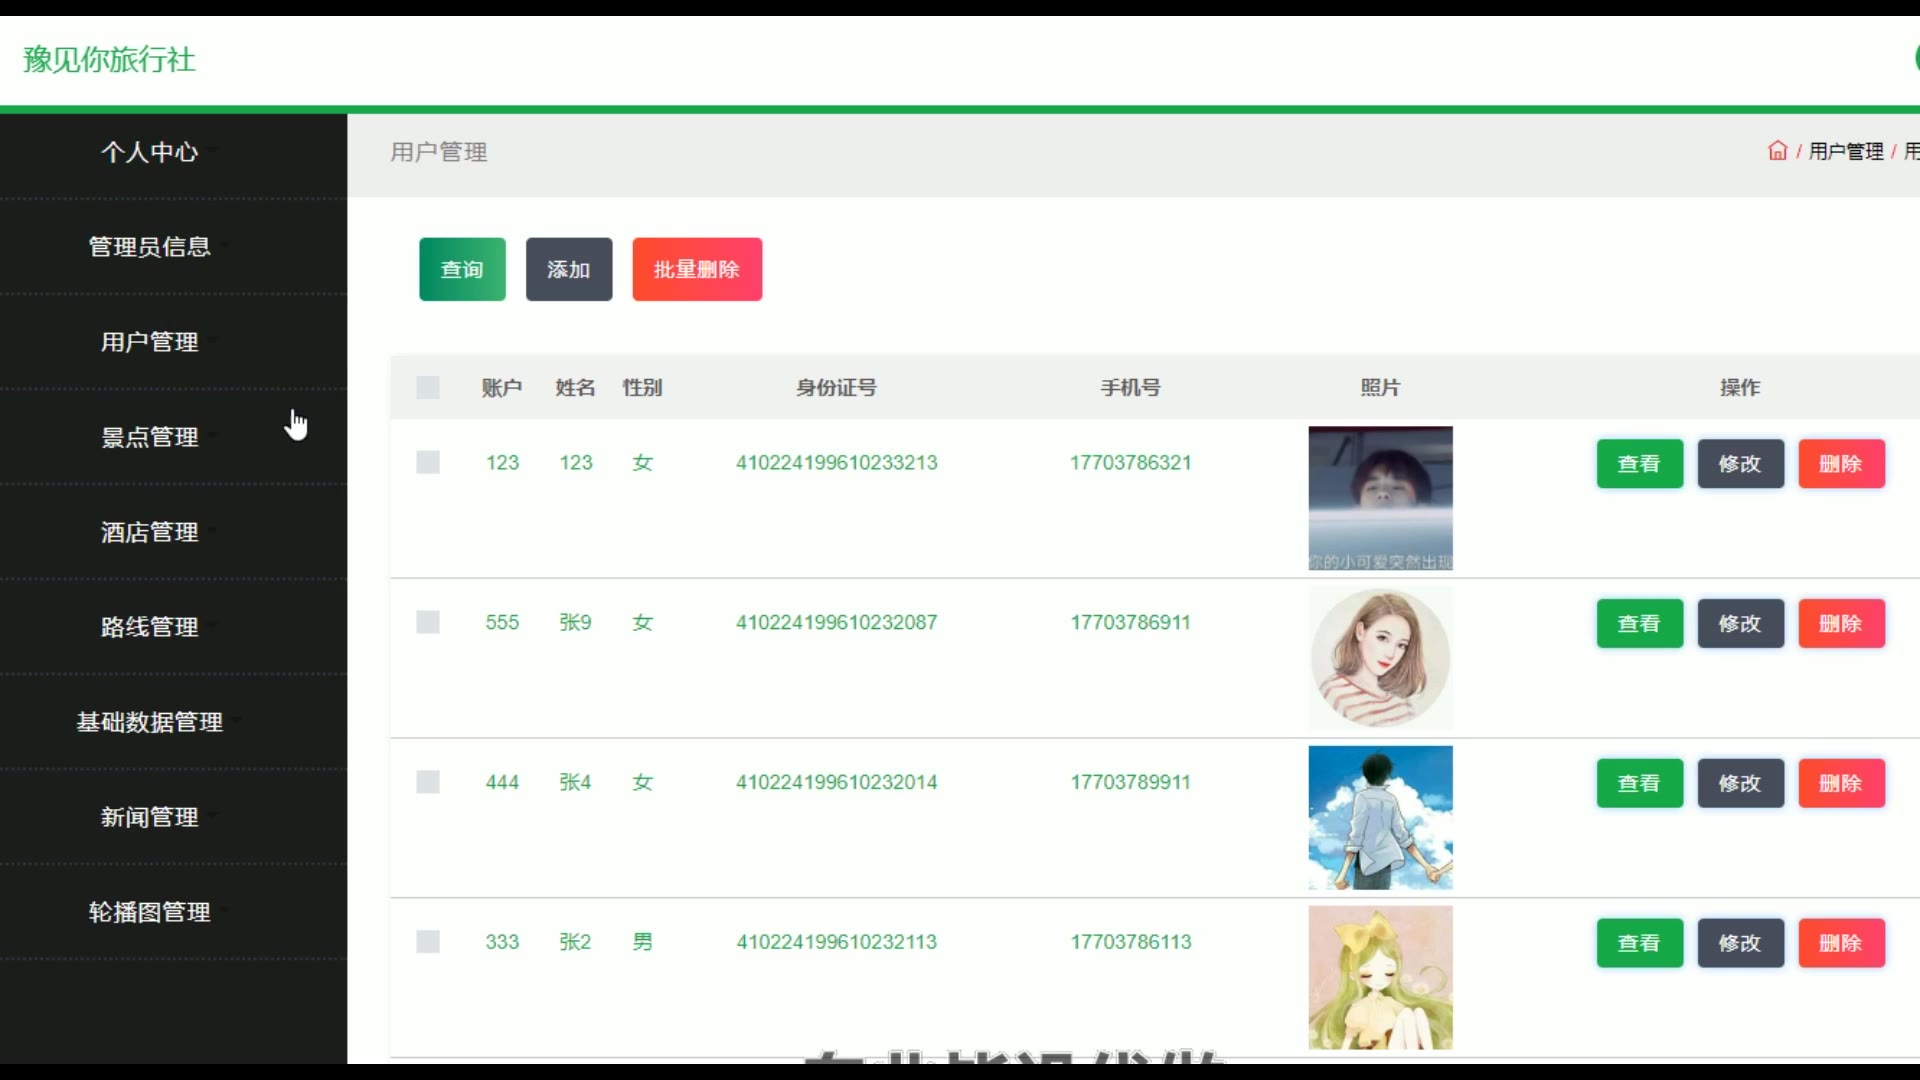Click 查看 for user 张2
Viewport: 1920px width, 1080px height.
(x=1640, y=943)
